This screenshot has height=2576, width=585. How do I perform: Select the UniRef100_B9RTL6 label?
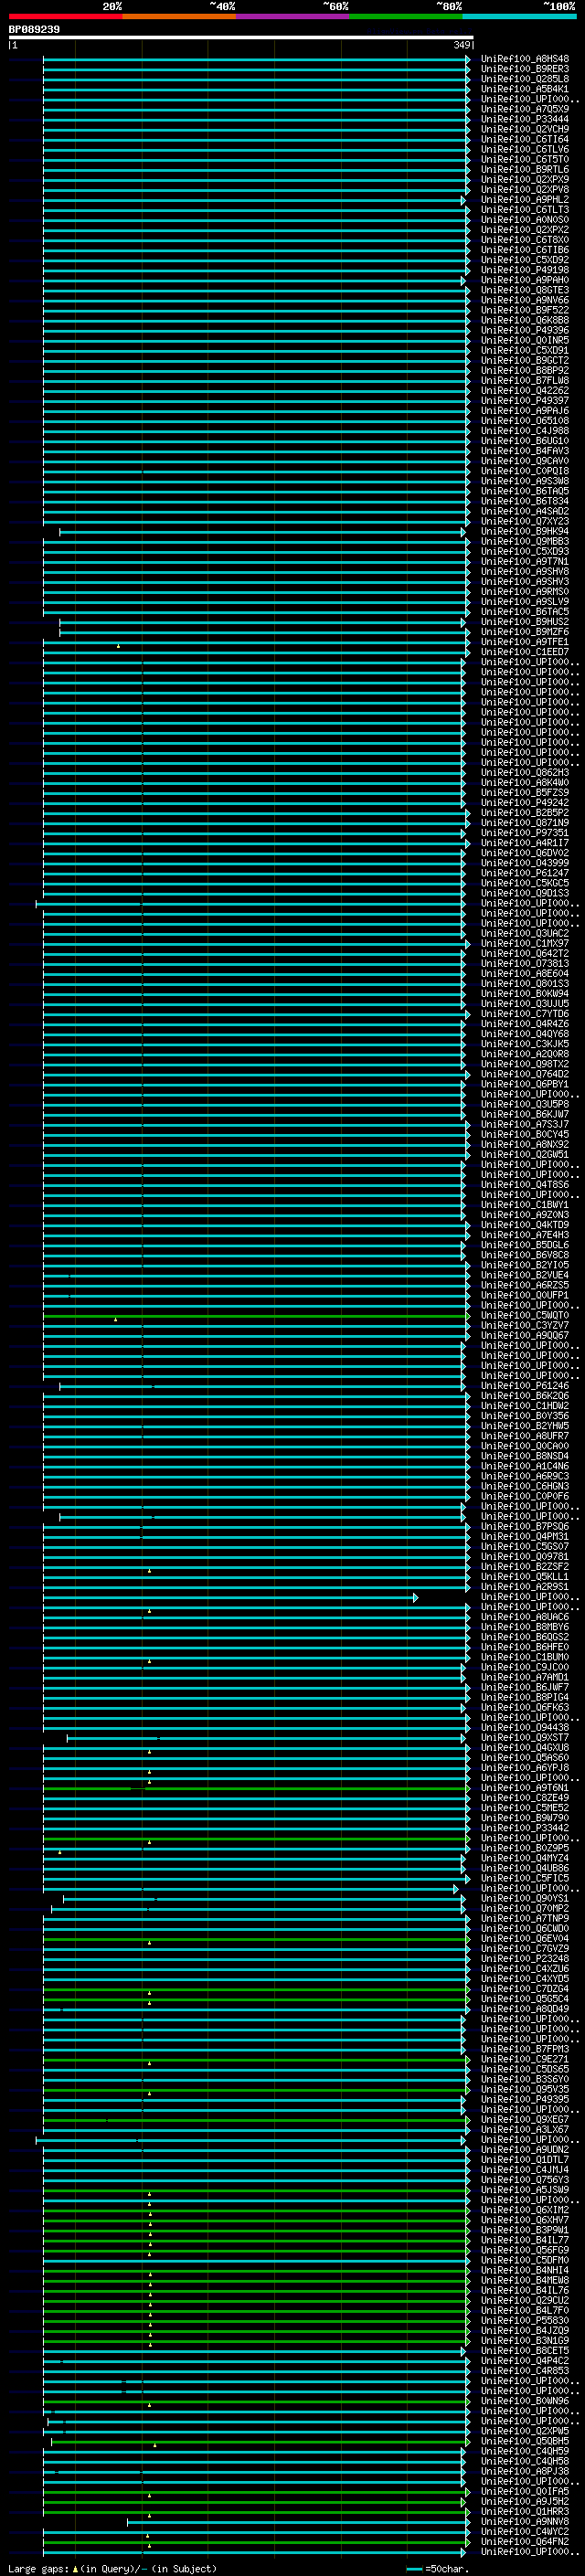click(525, 170)
